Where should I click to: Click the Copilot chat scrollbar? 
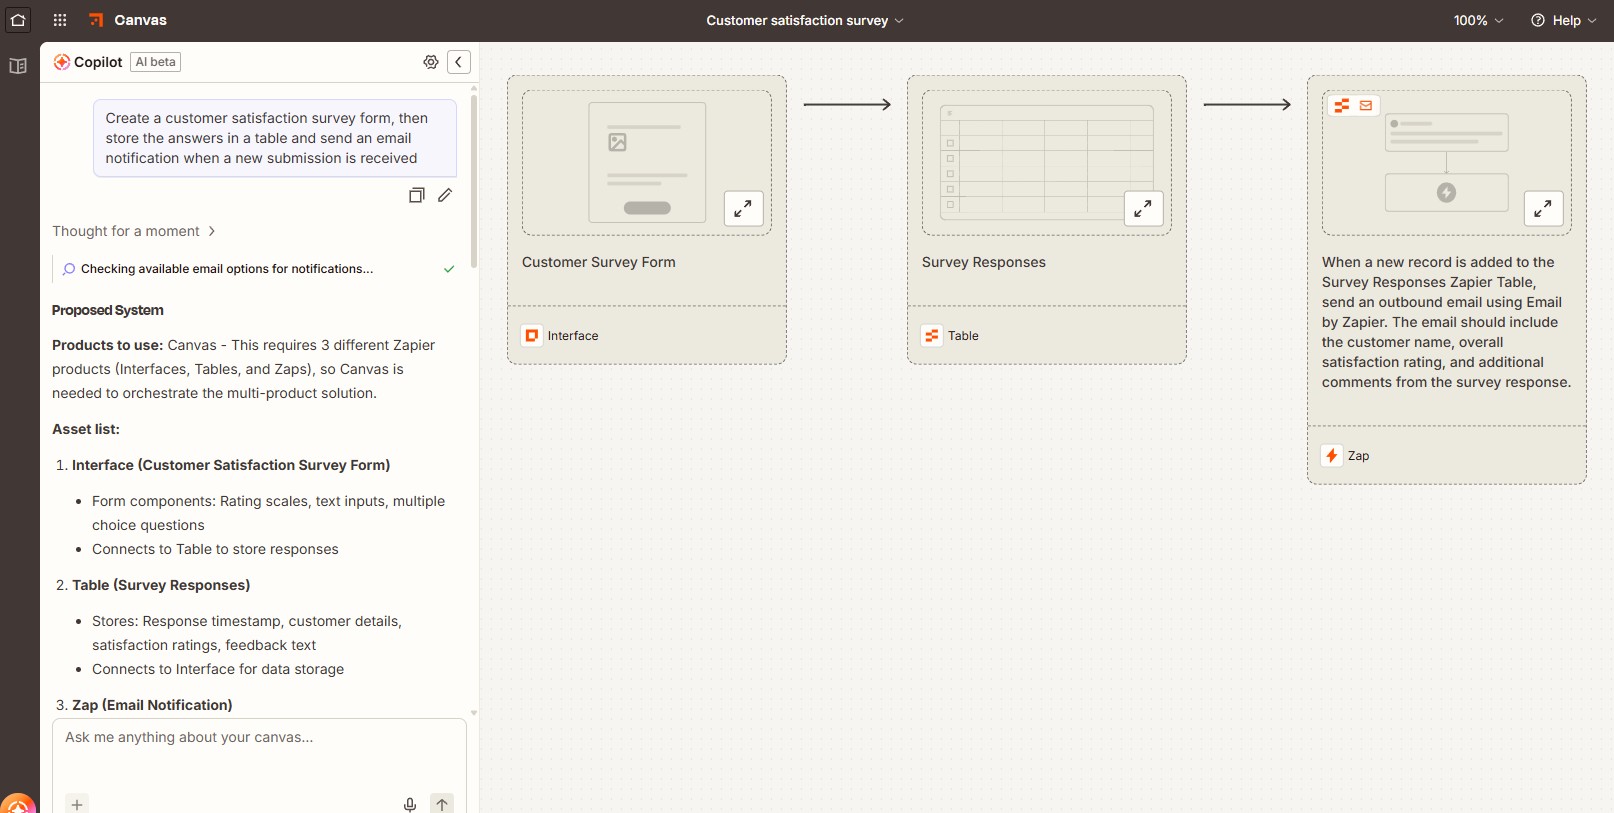click(473, 180)
